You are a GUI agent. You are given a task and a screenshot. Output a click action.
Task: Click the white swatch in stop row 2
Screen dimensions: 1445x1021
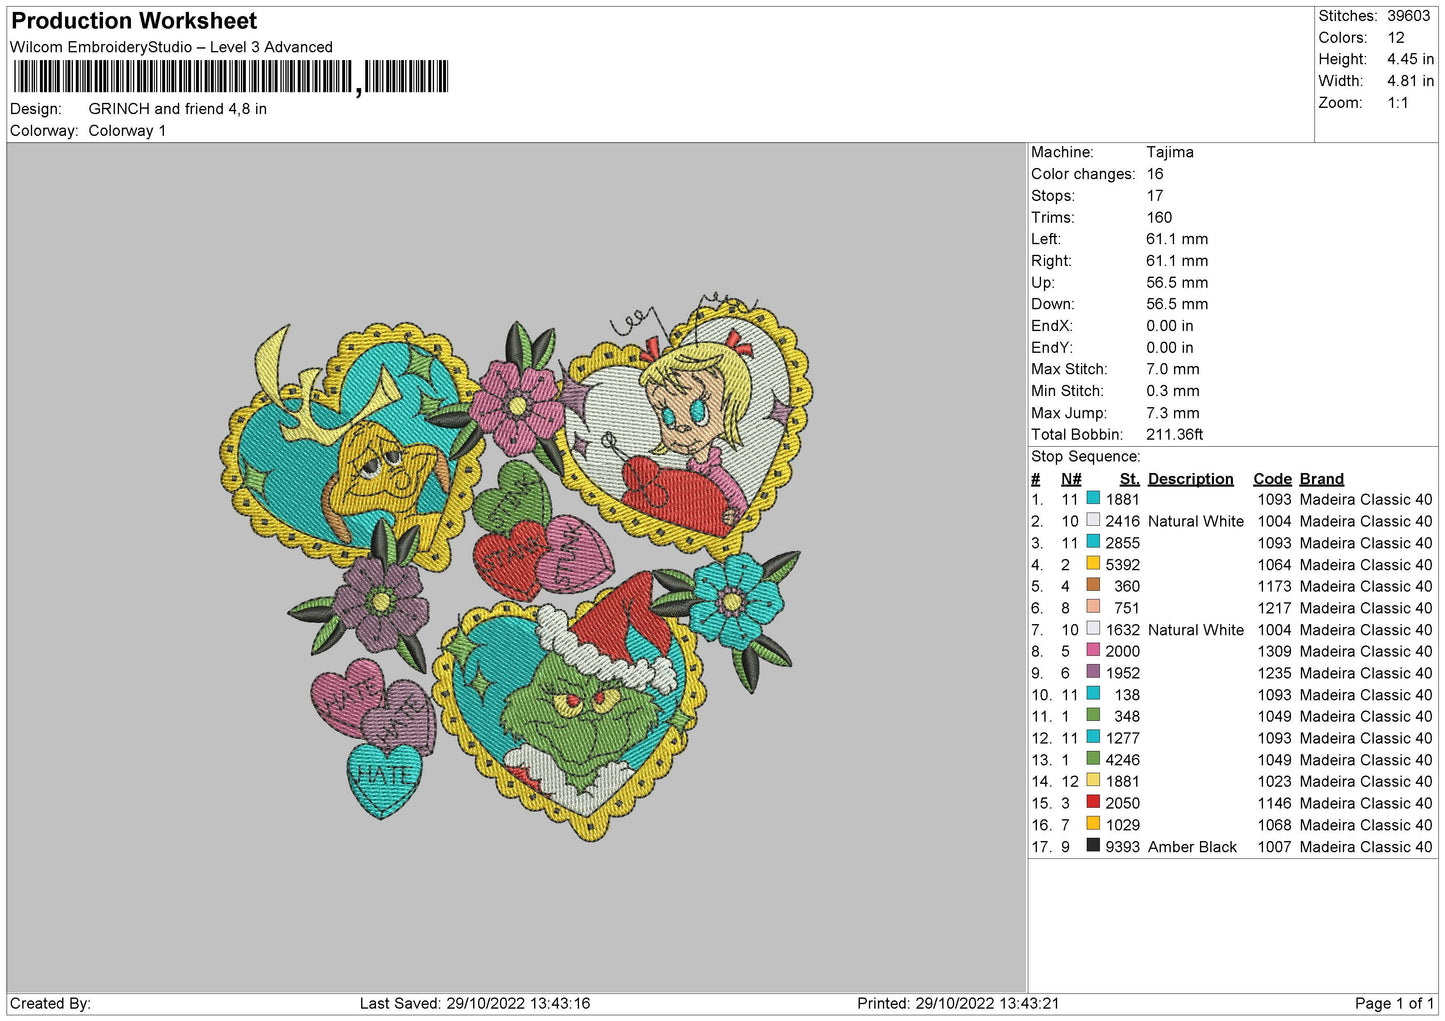coord(1093,520)
